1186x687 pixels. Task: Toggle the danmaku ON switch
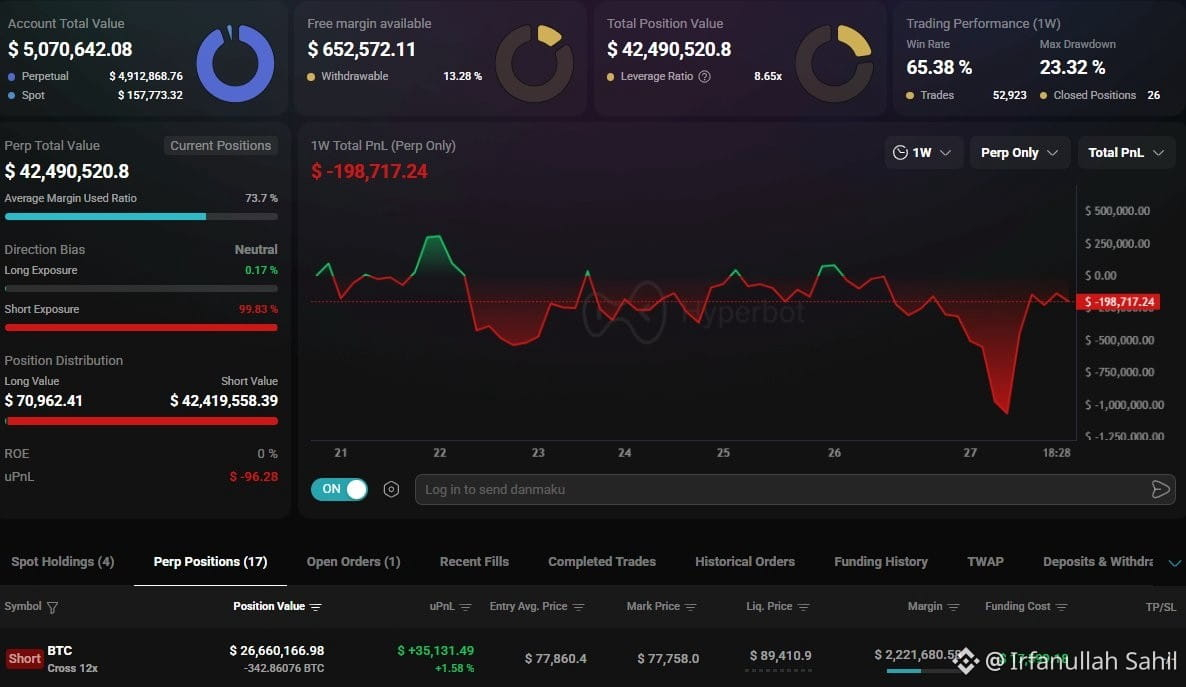pos(340,490)
